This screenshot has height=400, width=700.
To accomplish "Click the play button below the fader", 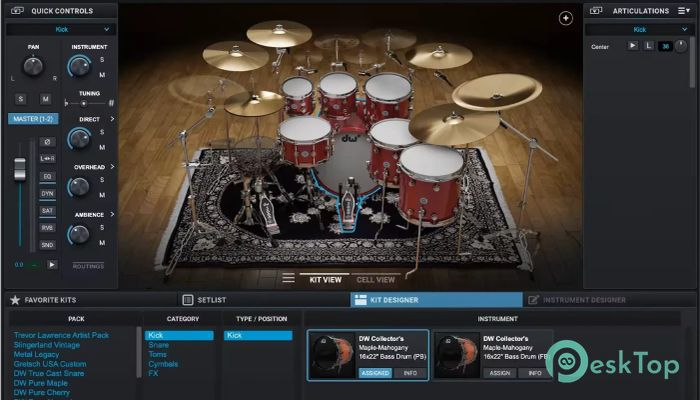I will click(52, 265).
